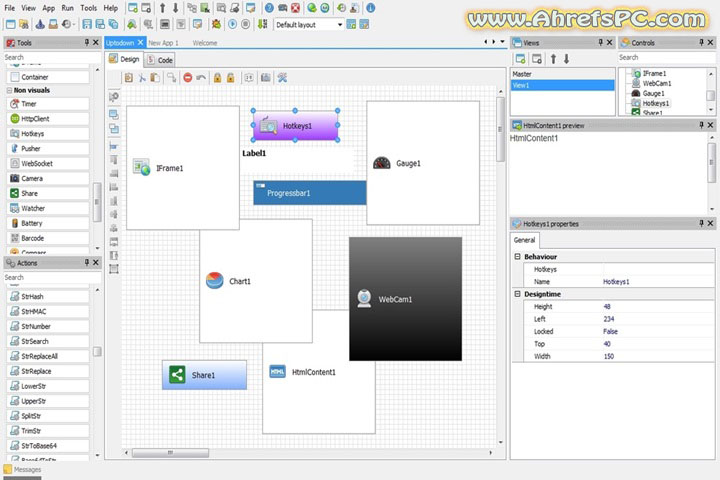Screen dimensions: 720x480
Task: Click the bring to front icon in left designer bar
Action: tap(113, 114)
